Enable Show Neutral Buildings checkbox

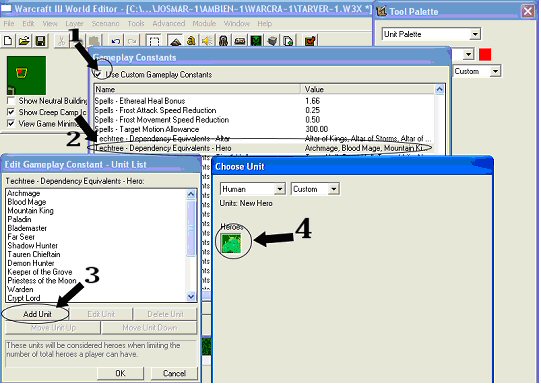click(11, 101)
